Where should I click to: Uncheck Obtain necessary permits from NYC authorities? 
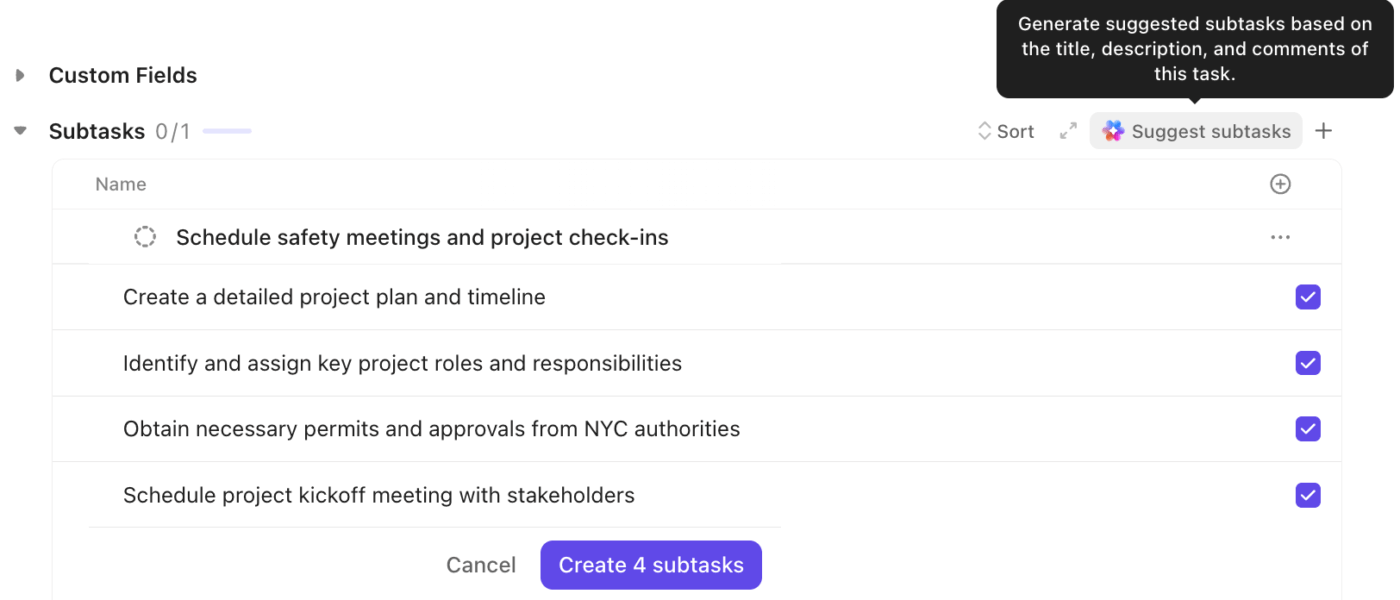(1307, 429)
